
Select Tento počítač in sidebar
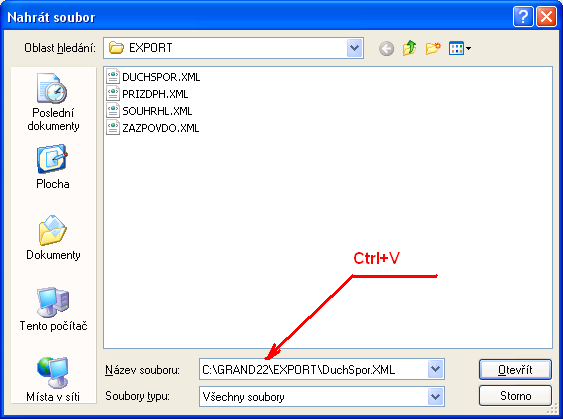tap(53, 309)
